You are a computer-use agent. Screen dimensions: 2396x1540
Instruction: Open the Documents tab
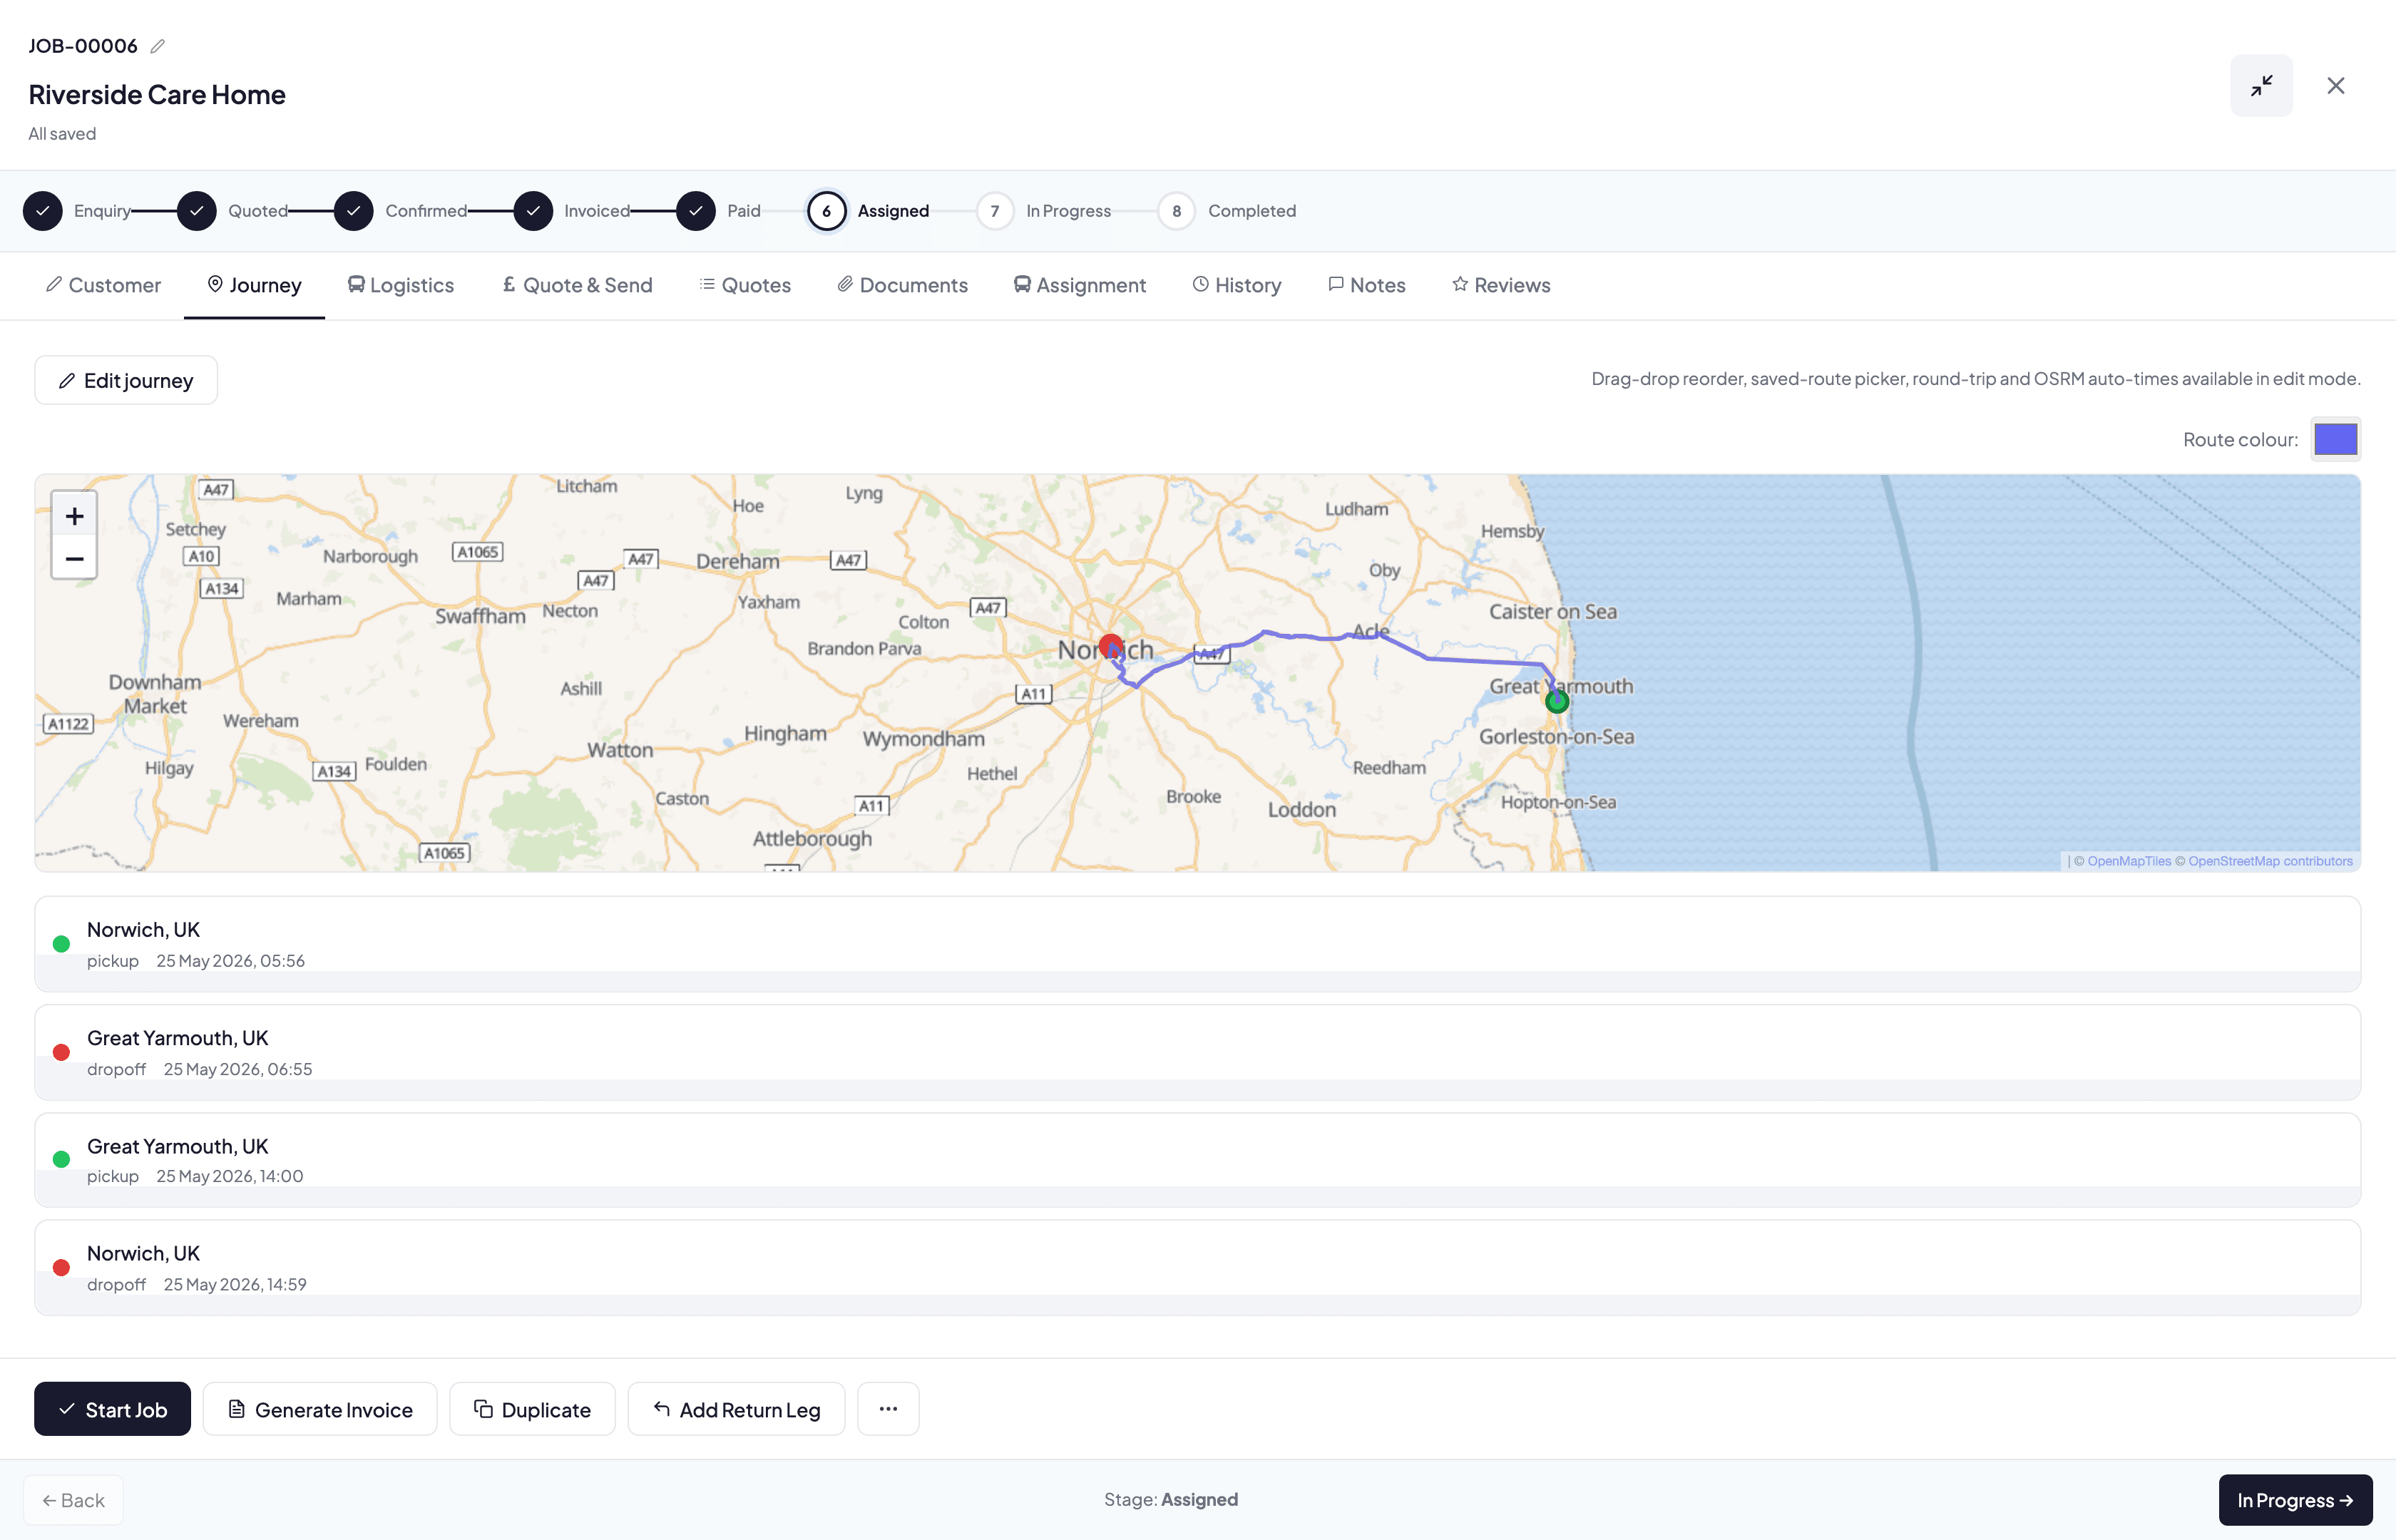click(x=902, y=285)
